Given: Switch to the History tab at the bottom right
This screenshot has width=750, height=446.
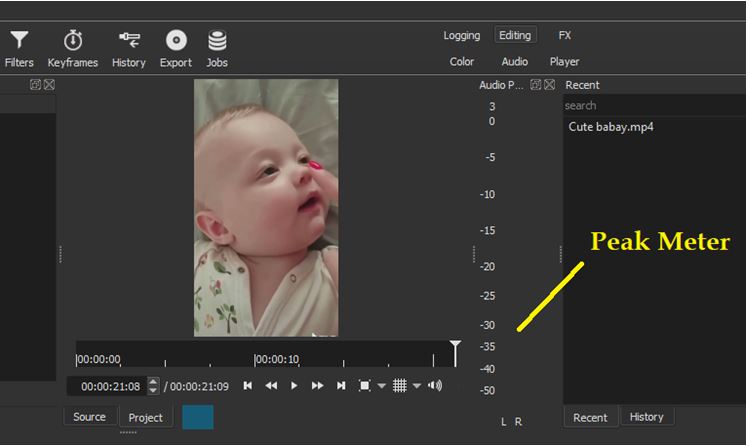Looking at the screenshot, I should [x=646, y=417].
